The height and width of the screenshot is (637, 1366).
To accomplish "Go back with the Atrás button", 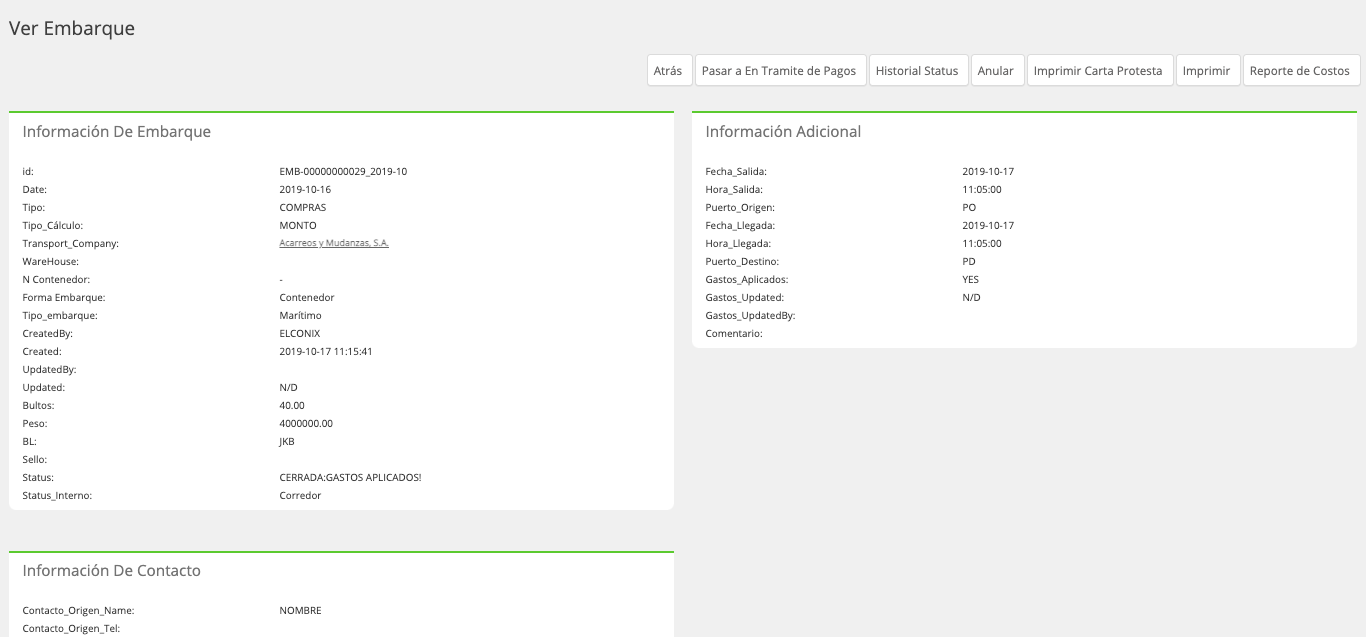I will point(669,71).
